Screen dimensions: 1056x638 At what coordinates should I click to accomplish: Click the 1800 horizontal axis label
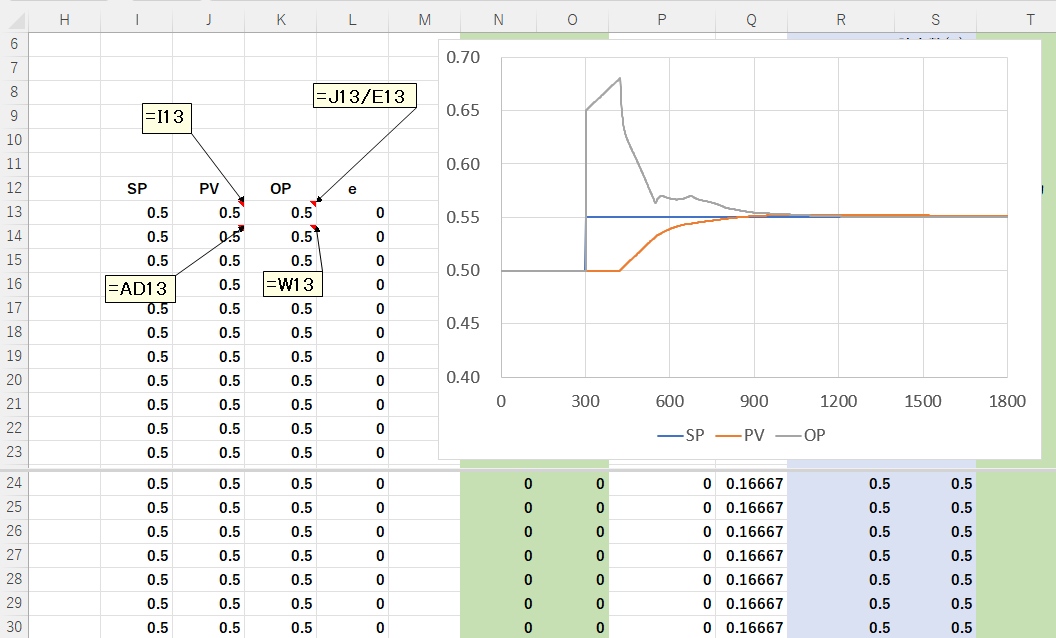pos(1006,401)
